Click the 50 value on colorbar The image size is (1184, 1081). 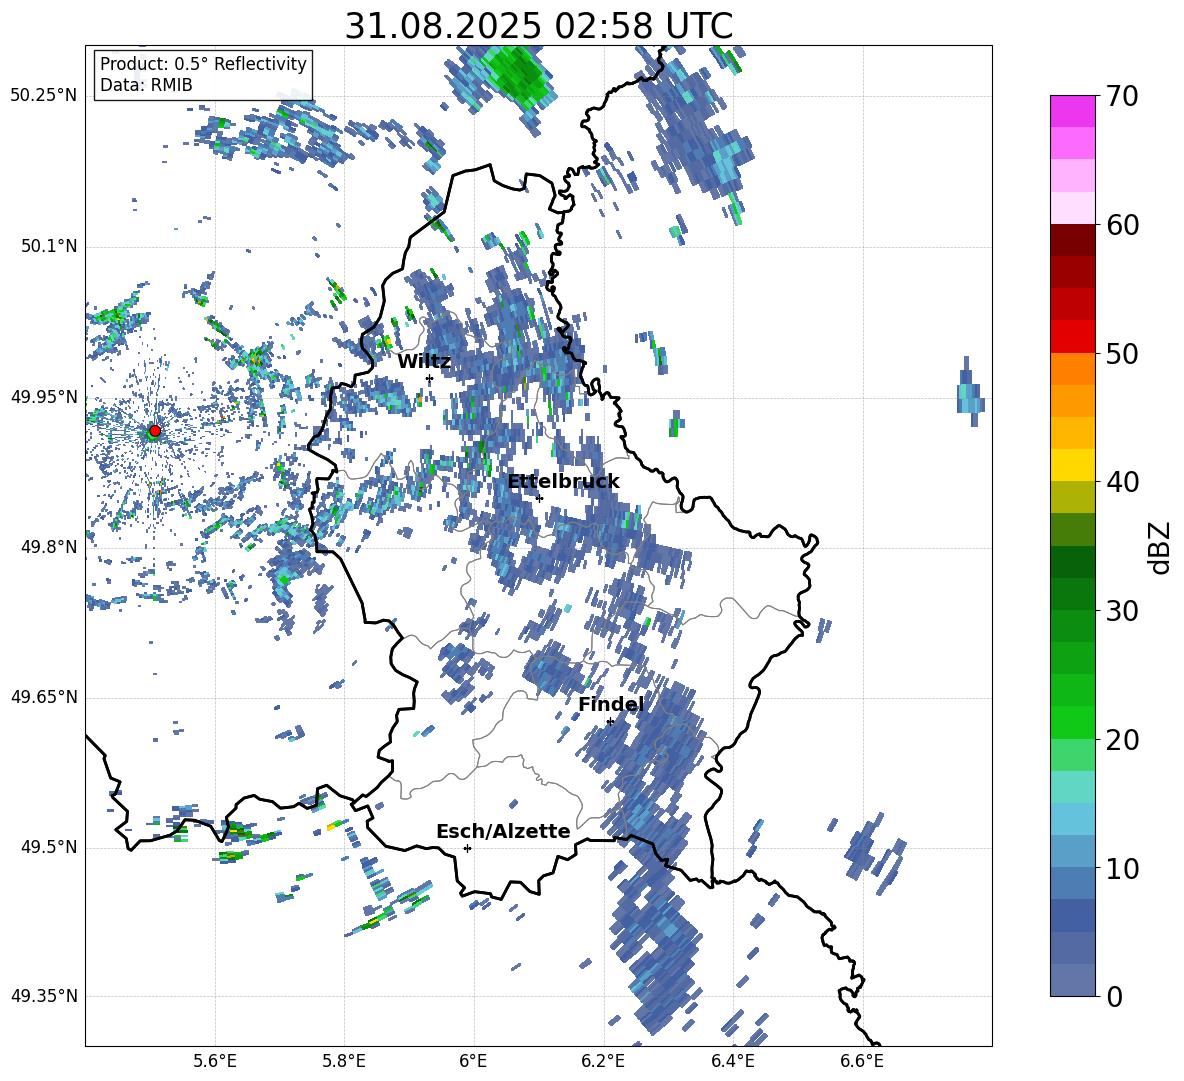[1122, 354]
